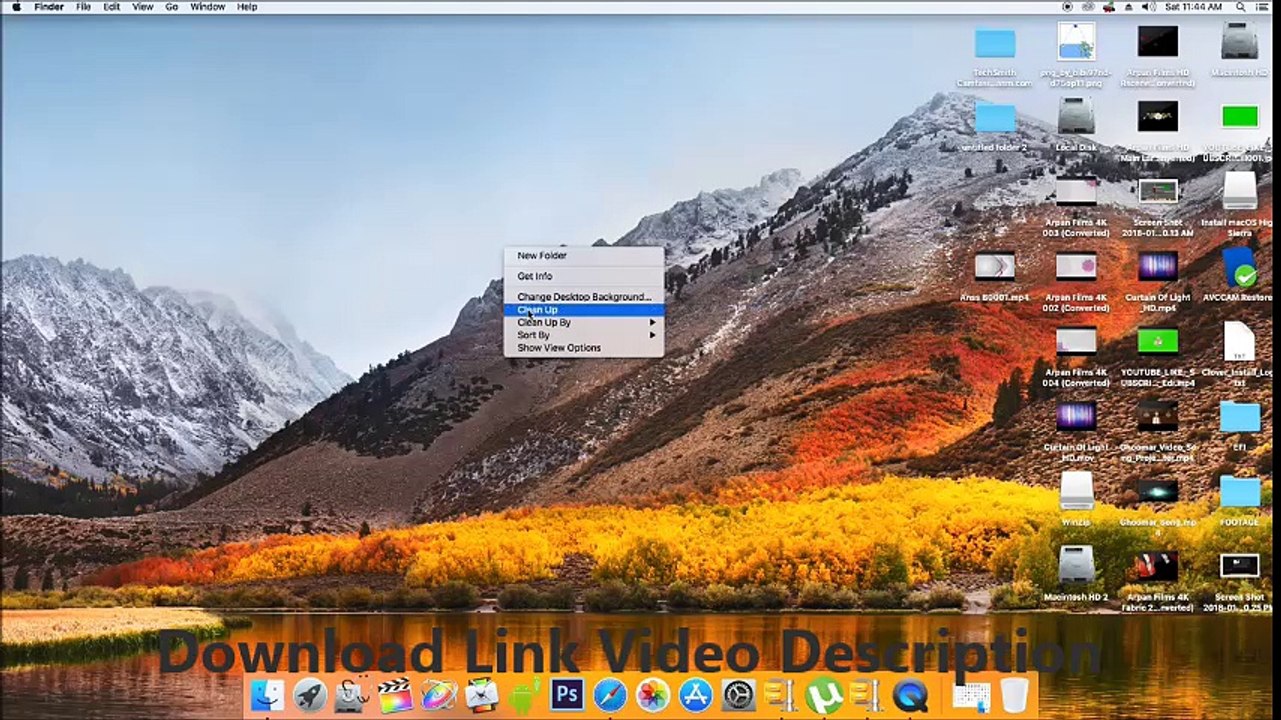Select Arpan Films 4K 003 (Converted) thumbnail
The height and width of the screenshot is (720, 1281).
pos(1076,191)
